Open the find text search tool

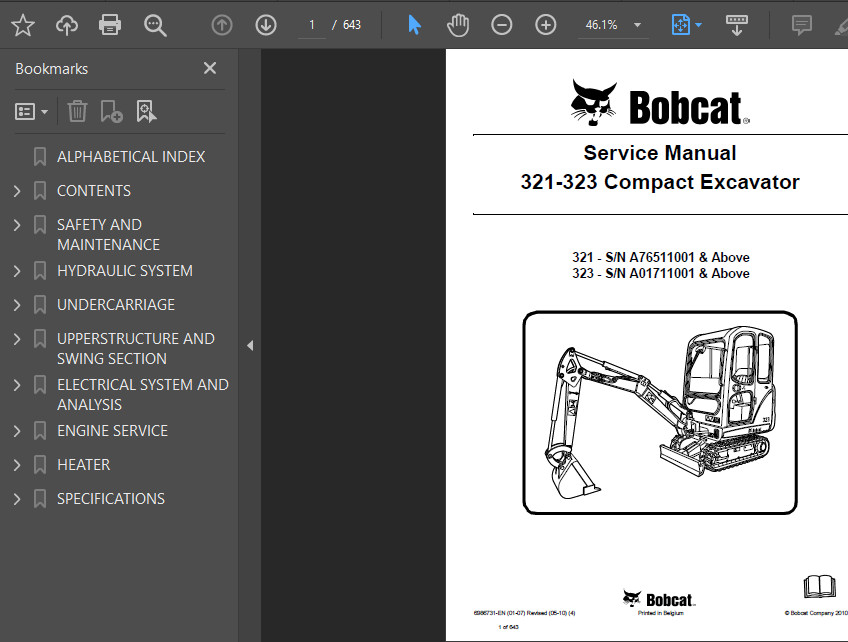155,25
